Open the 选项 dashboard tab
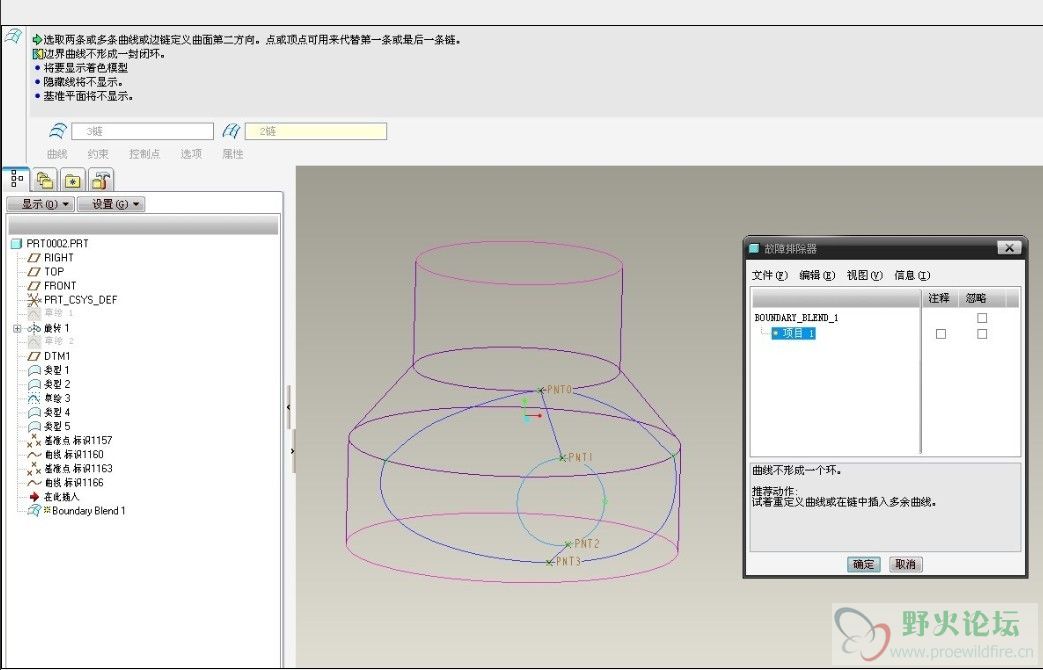Image resolution: width=1043 pixels, height=670 pixels. click(x=191, y=154)
